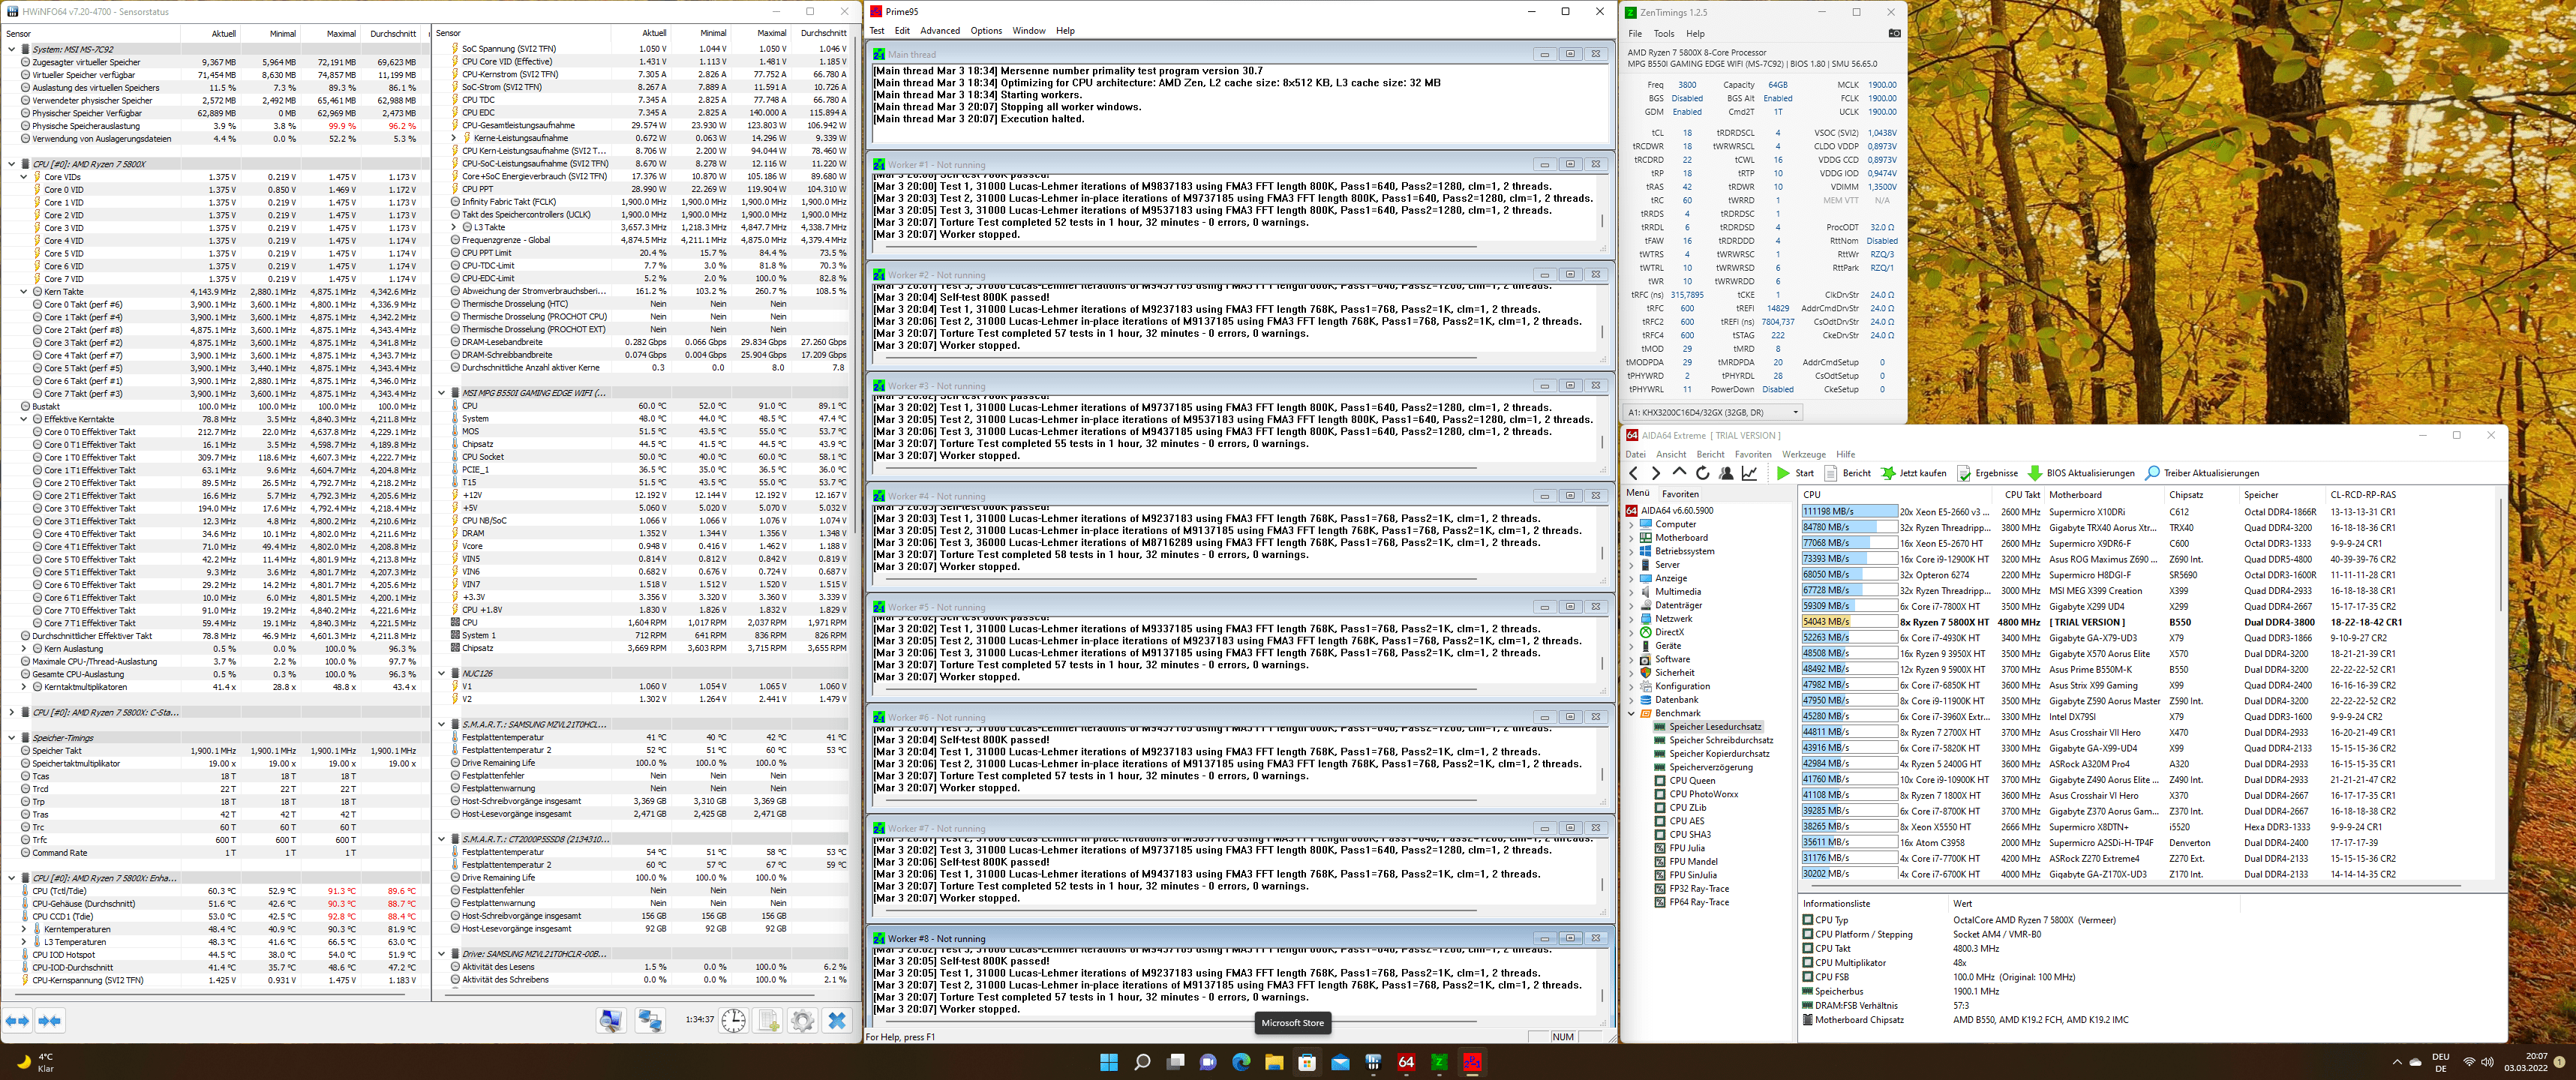Click HWiNFO clock reset timer icon
Viewport: 2576px width, 1080px height.
click(734, 1021)
